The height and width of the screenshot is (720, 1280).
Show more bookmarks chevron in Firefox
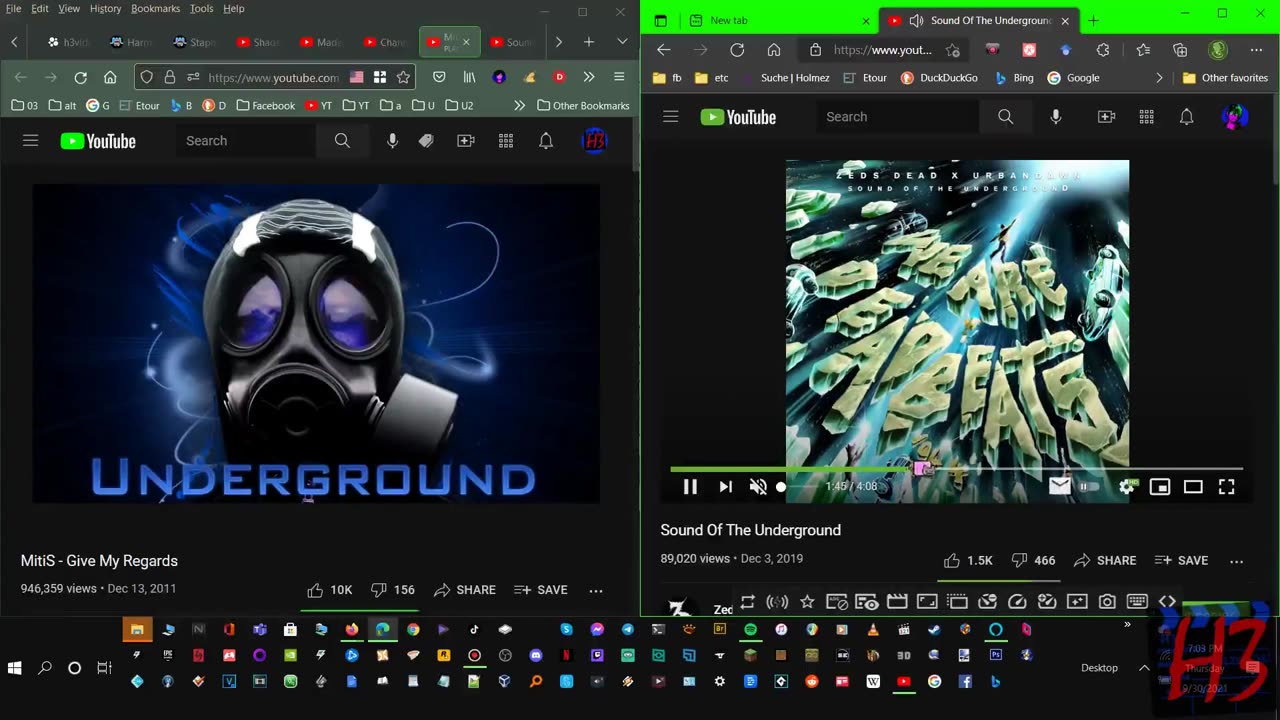520,105
